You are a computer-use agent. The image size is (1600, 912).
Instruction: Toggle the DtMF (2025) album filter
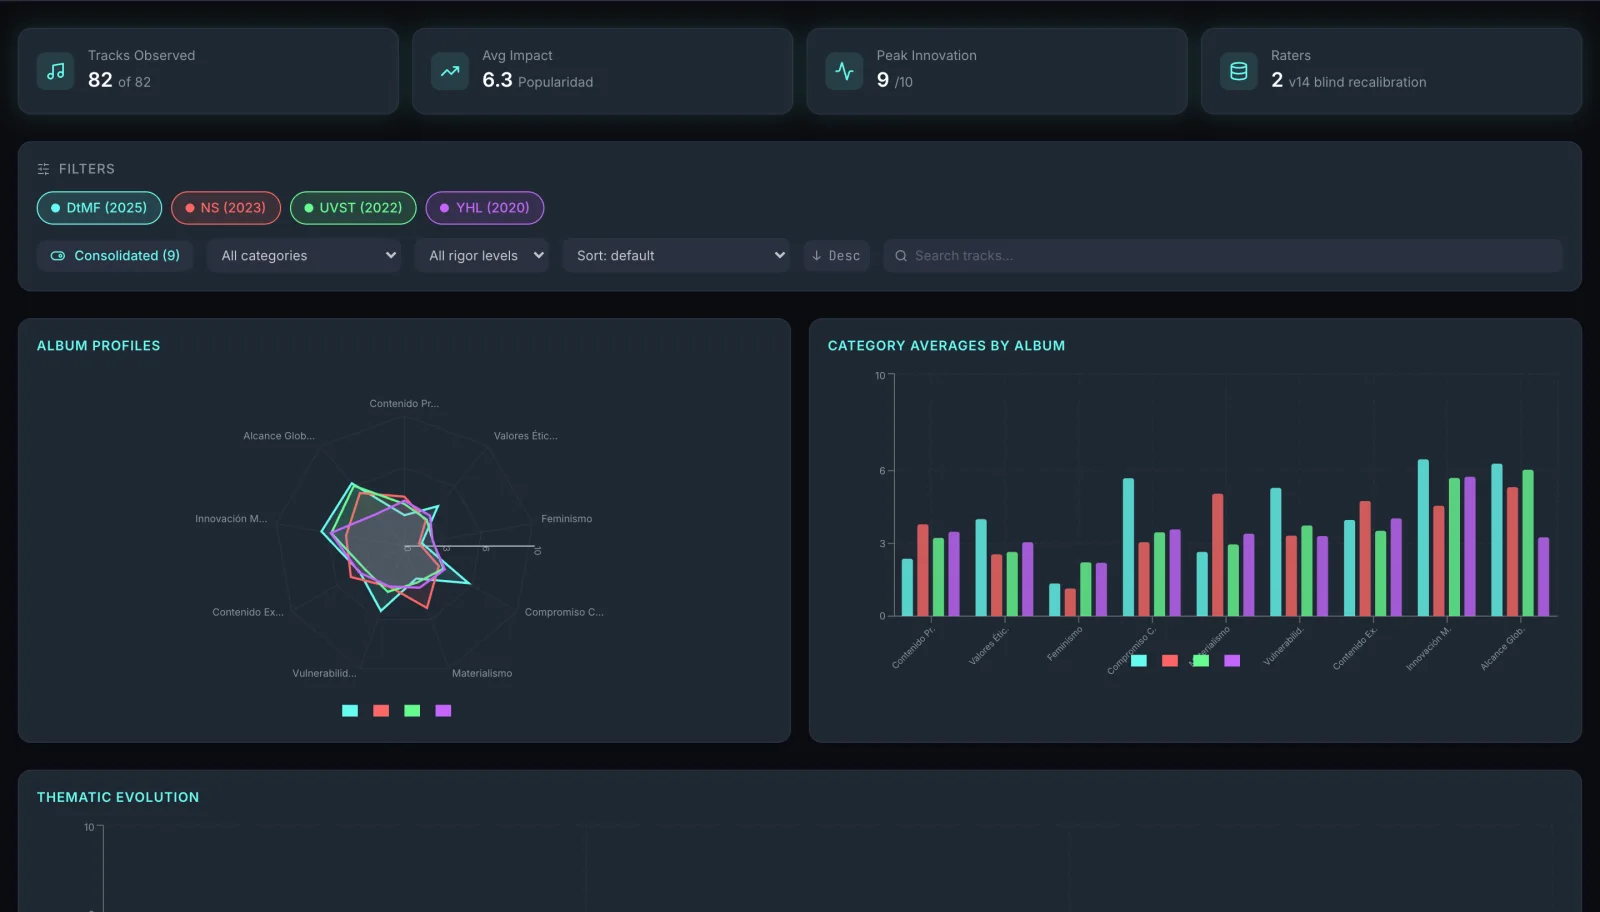coord(99,208)
